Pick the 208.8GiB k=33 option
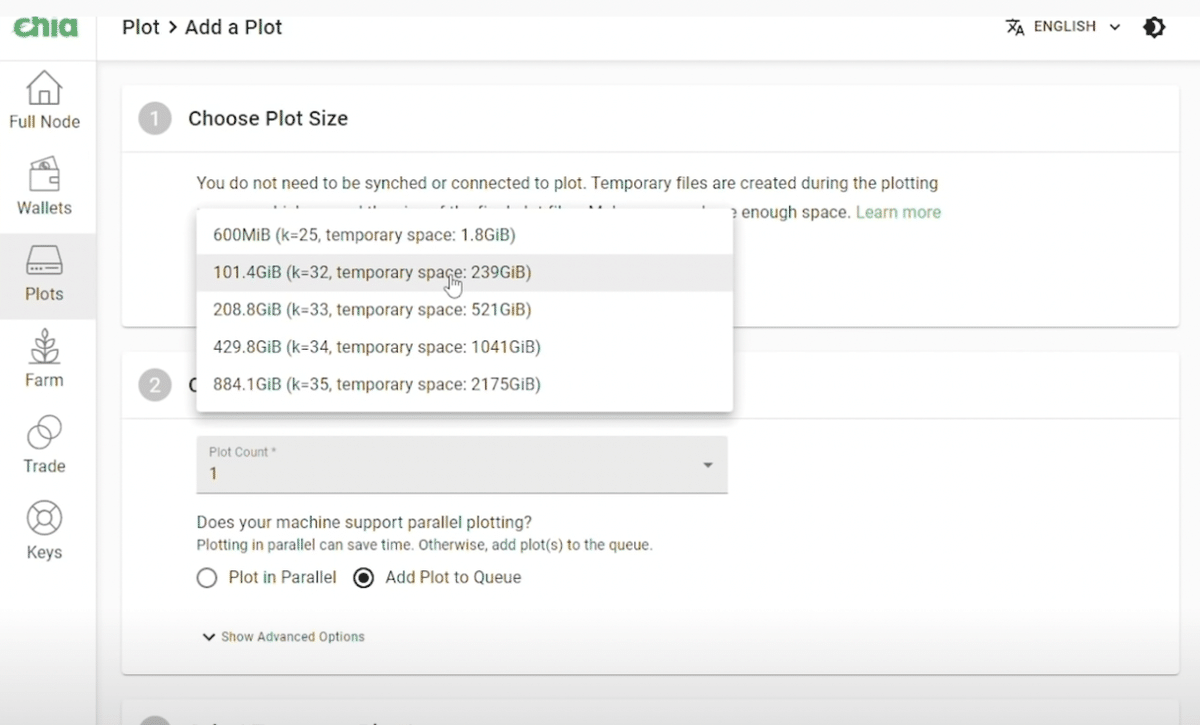Viewport: 1200px width, 725px height. tap(371, 310)
